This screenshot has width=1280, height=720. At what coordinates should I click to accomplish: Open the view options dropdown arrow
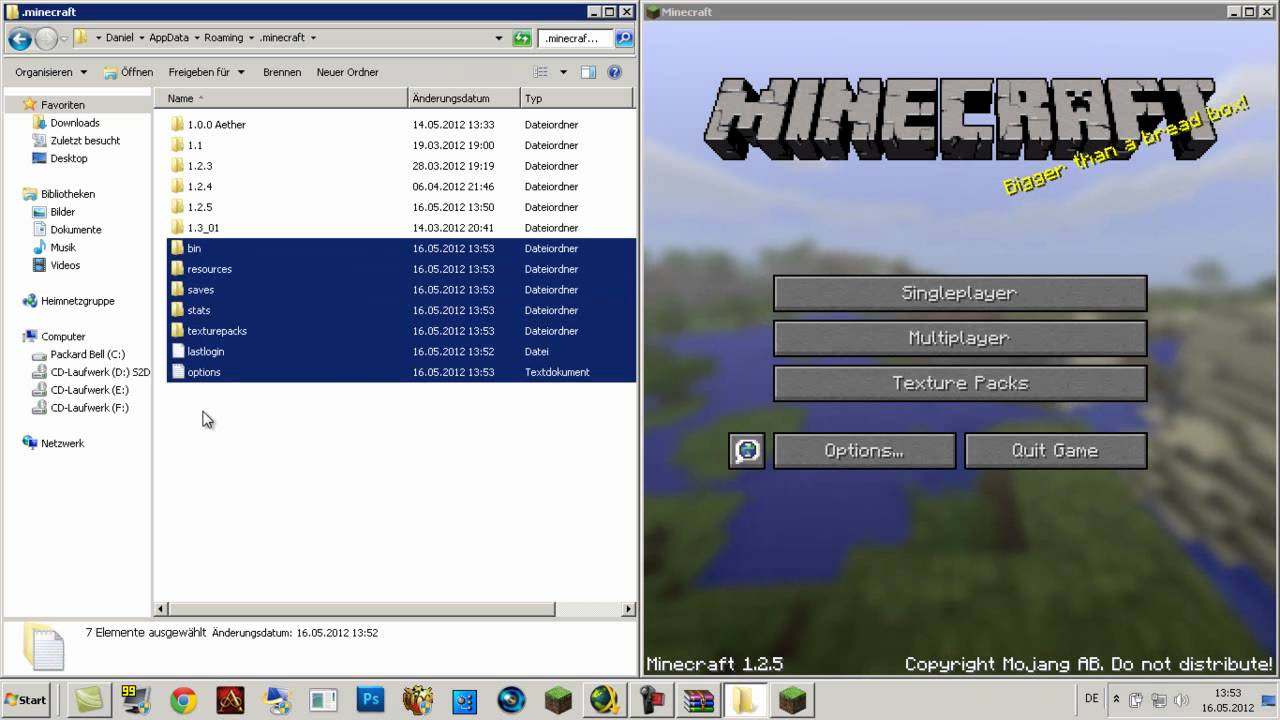coord(563,72)
